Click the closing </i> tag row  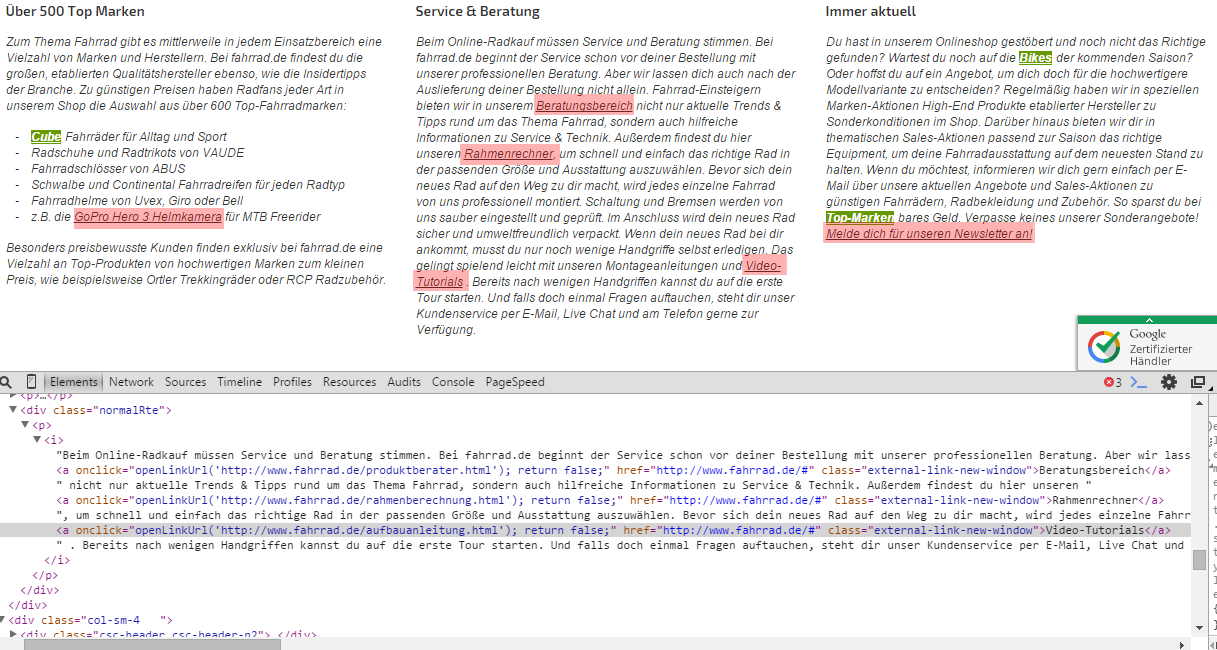point(56,560)
